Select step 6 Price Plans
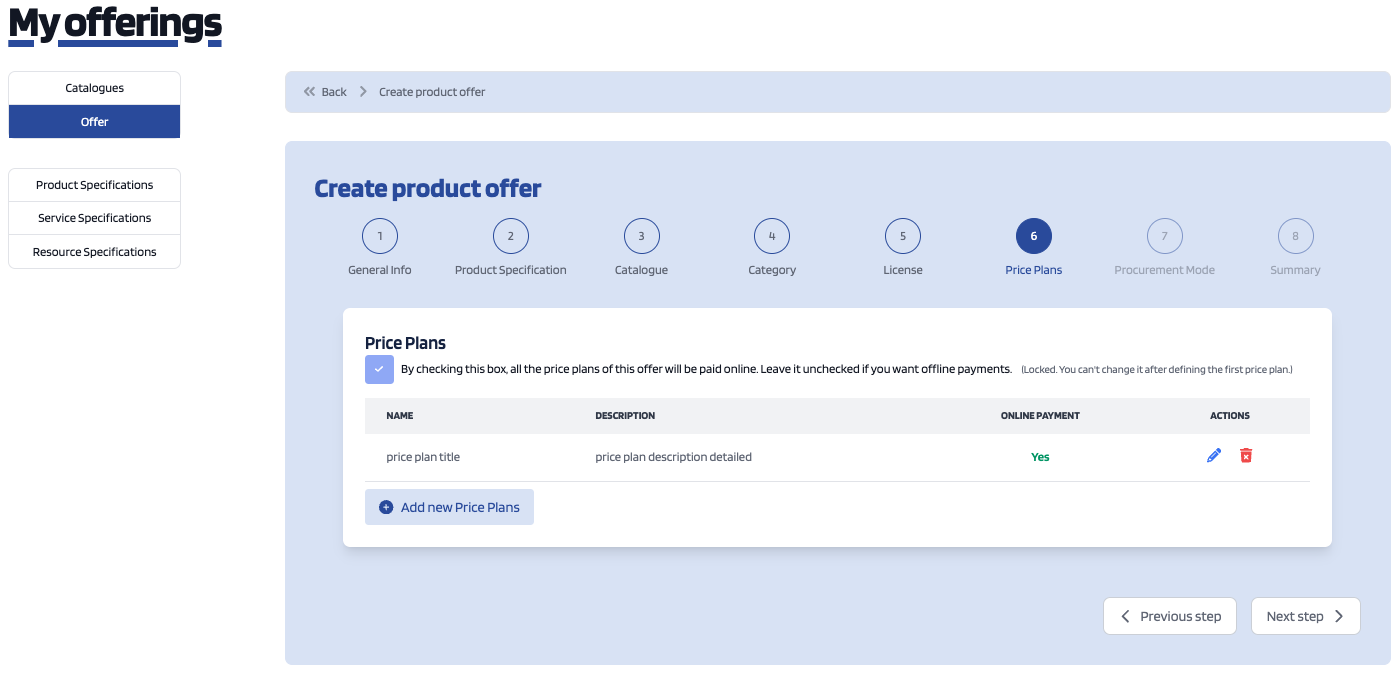The width and height of the screenshot is (1400, 673). tap(1034, 237)
